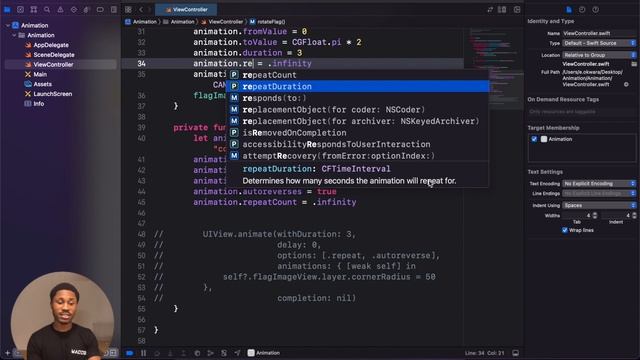
Task: Open the Test navigator diamond icon
Action: (x=73, y=9)
